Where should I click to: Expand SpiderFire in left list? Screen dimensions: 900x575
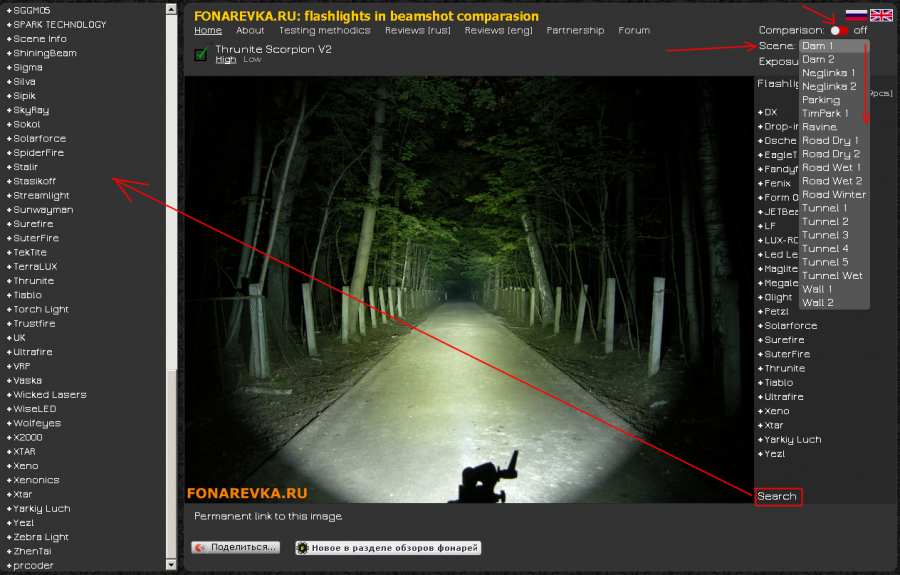coord(35,153)
